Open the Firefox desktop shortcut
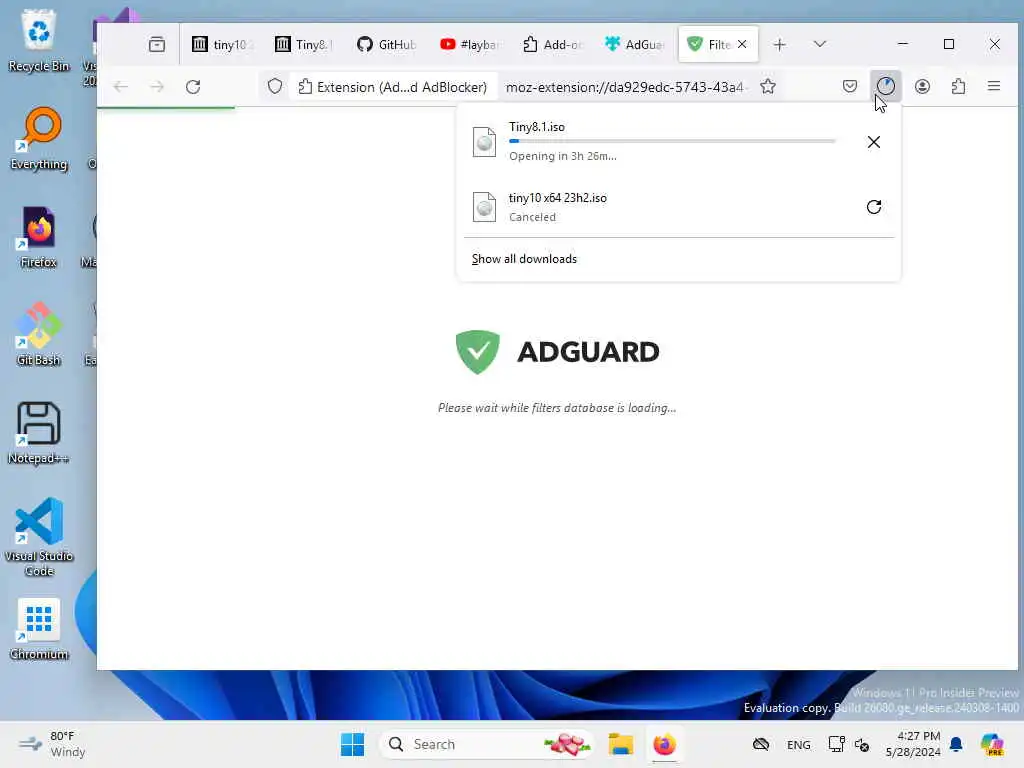This screenshot has height=768, width=1024. [x=39, y=237]
